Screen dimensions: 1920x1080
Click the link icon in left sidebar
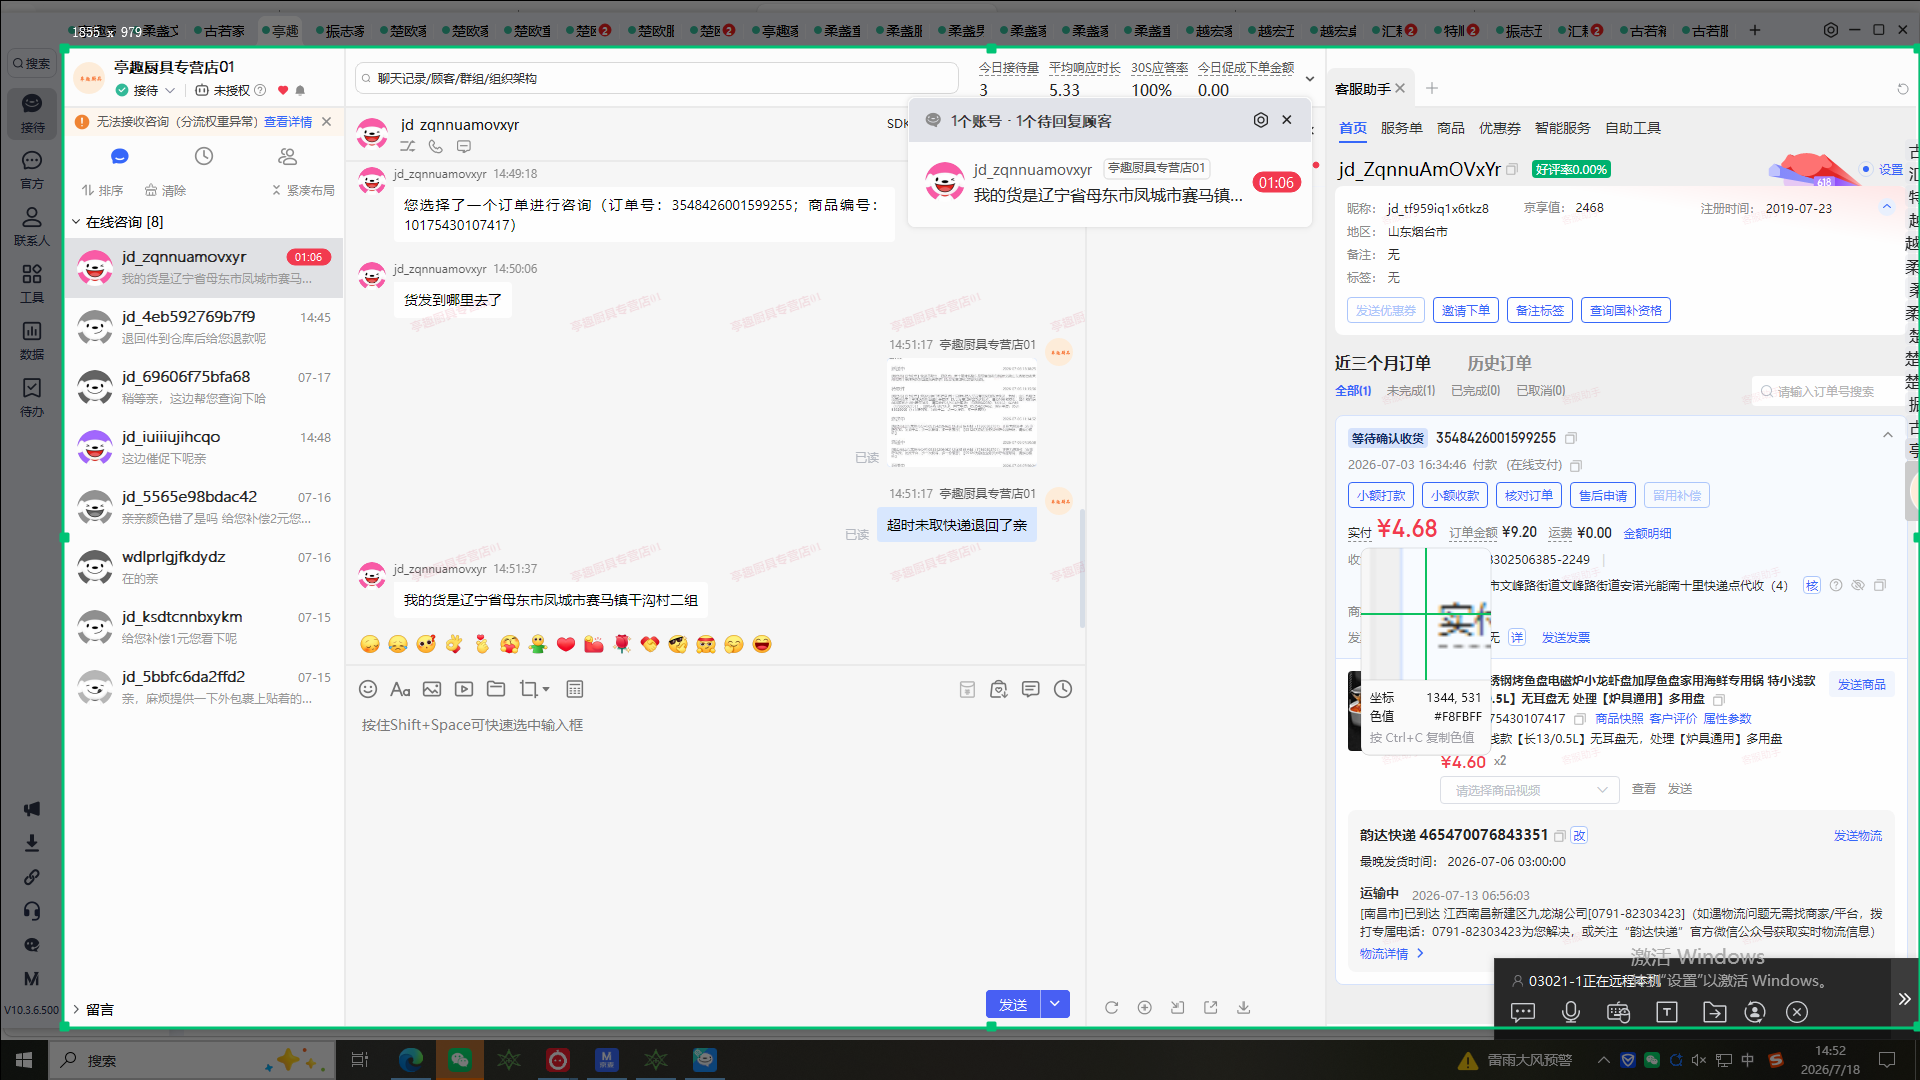pyautogui.click(x=32, y=877)
